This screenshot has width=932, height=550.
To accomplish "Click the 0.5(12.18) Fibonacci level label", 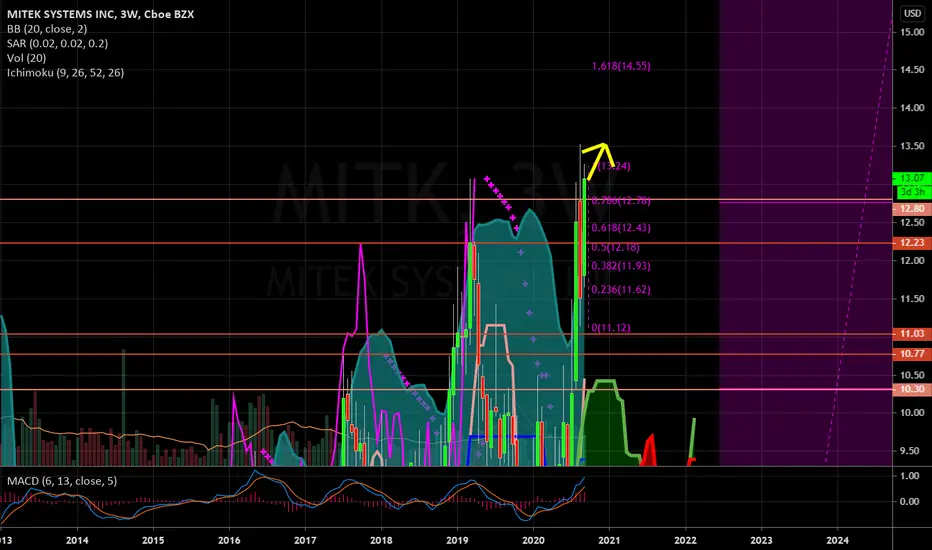I will [615, 247].
